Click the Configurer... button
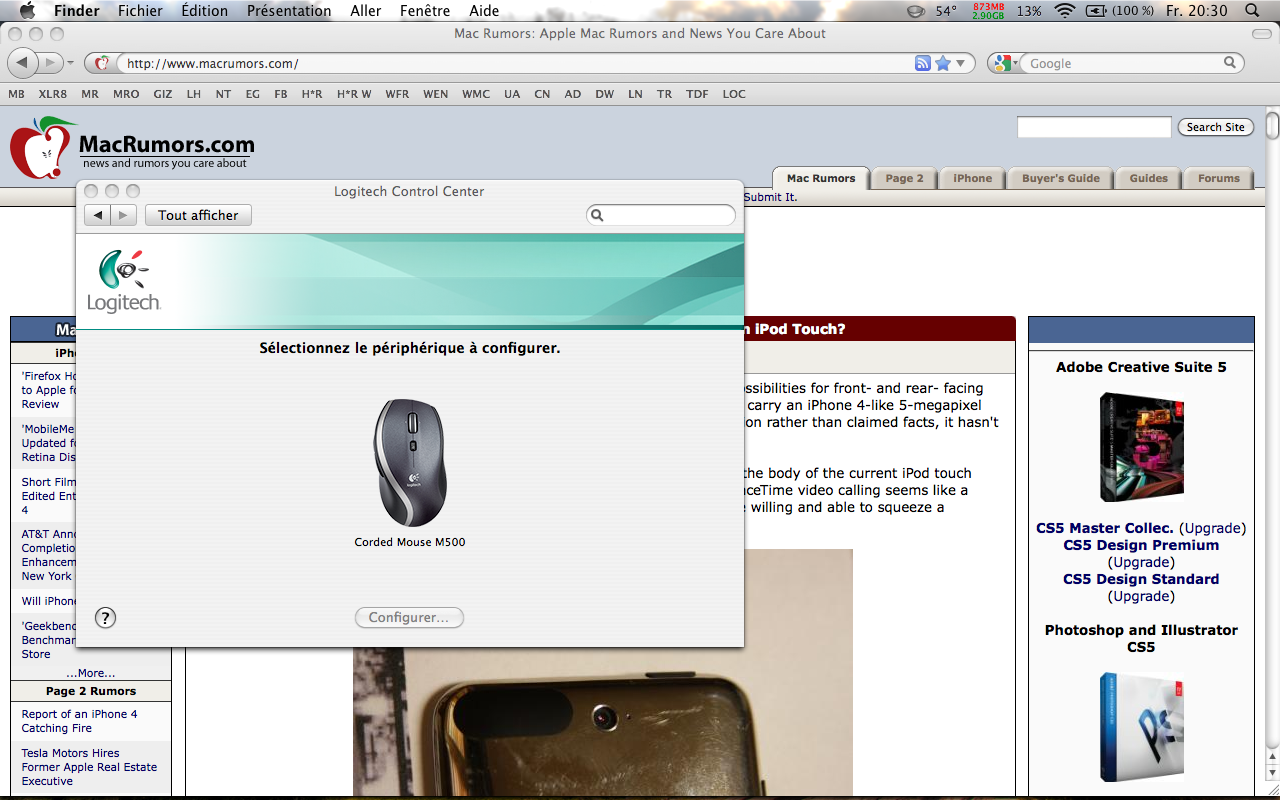Screen dimensions: 1280x800 409,617
